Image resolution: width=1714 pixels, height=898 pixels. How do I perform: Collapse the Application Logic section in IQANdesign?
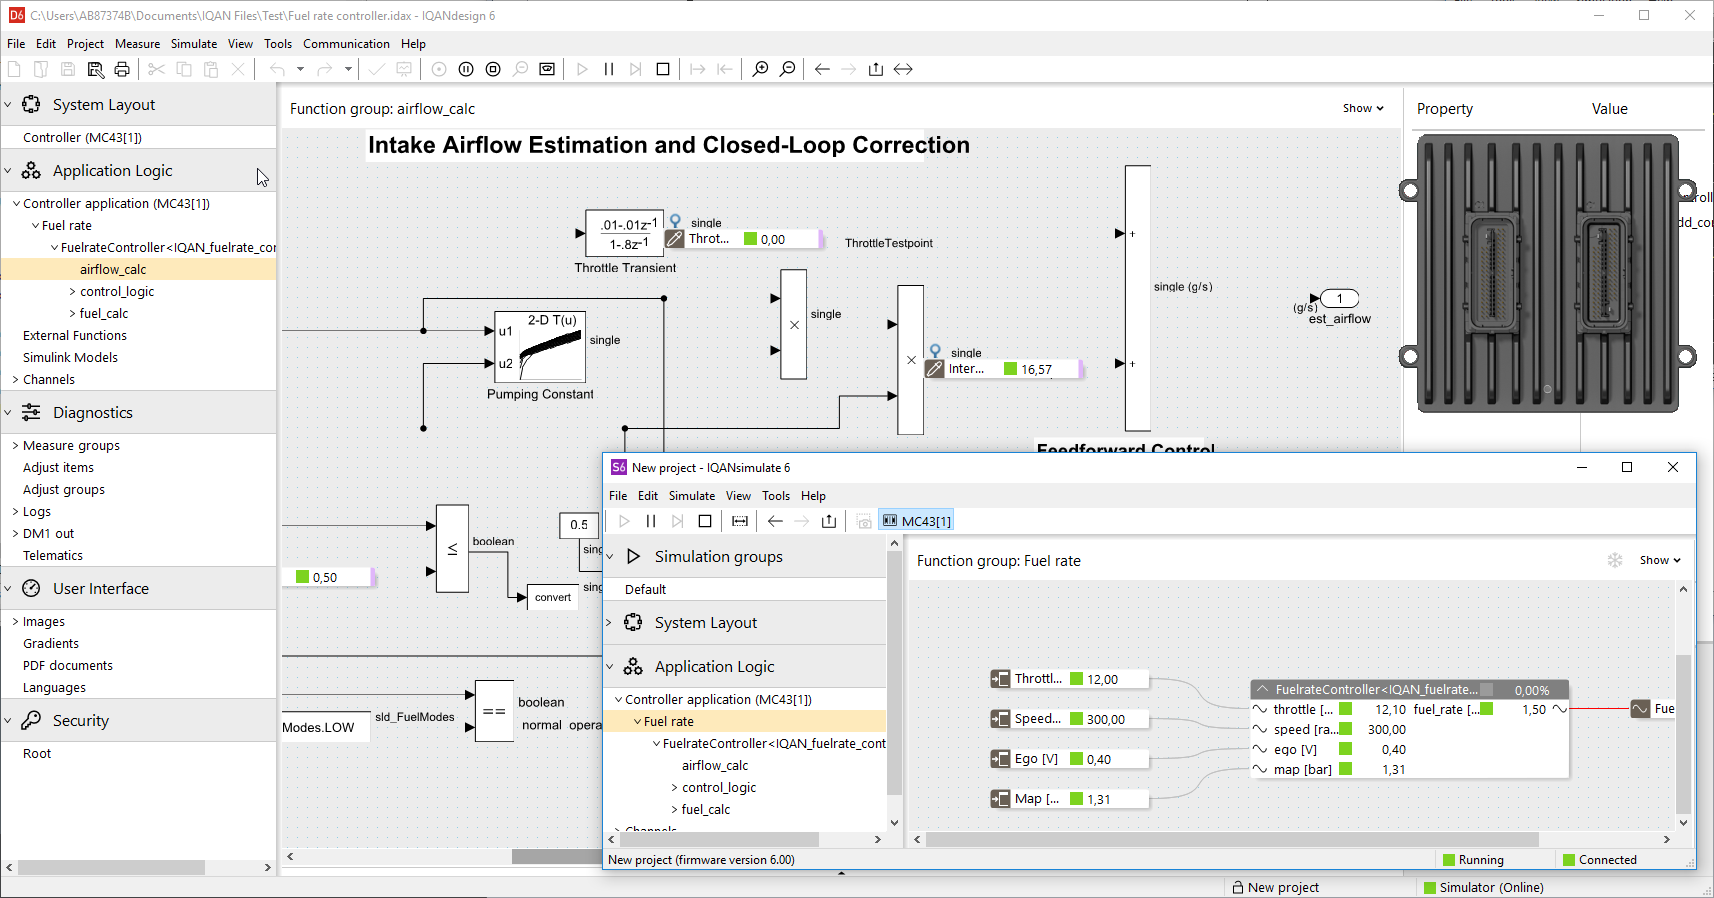coord(8,171)
